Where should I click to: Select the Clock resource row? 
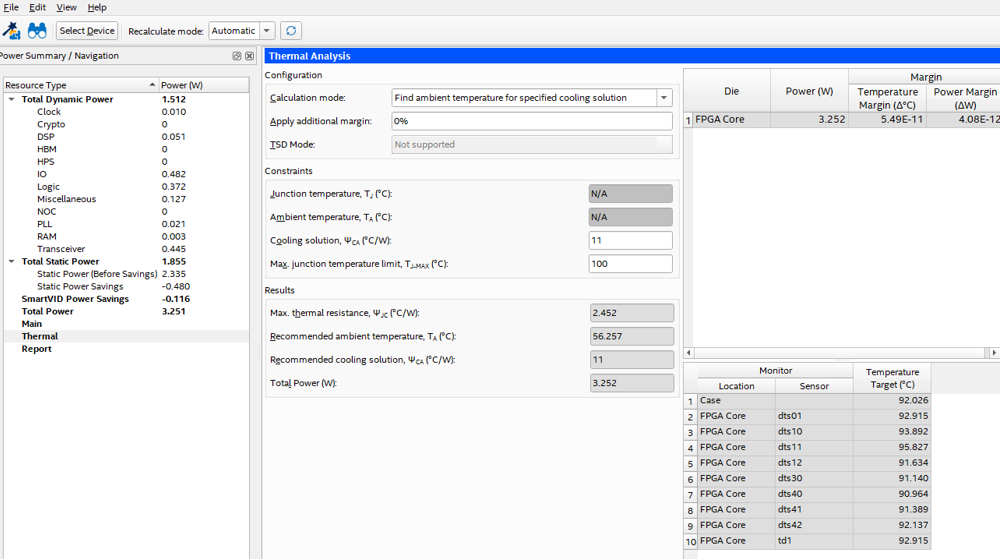pos(126,112)
